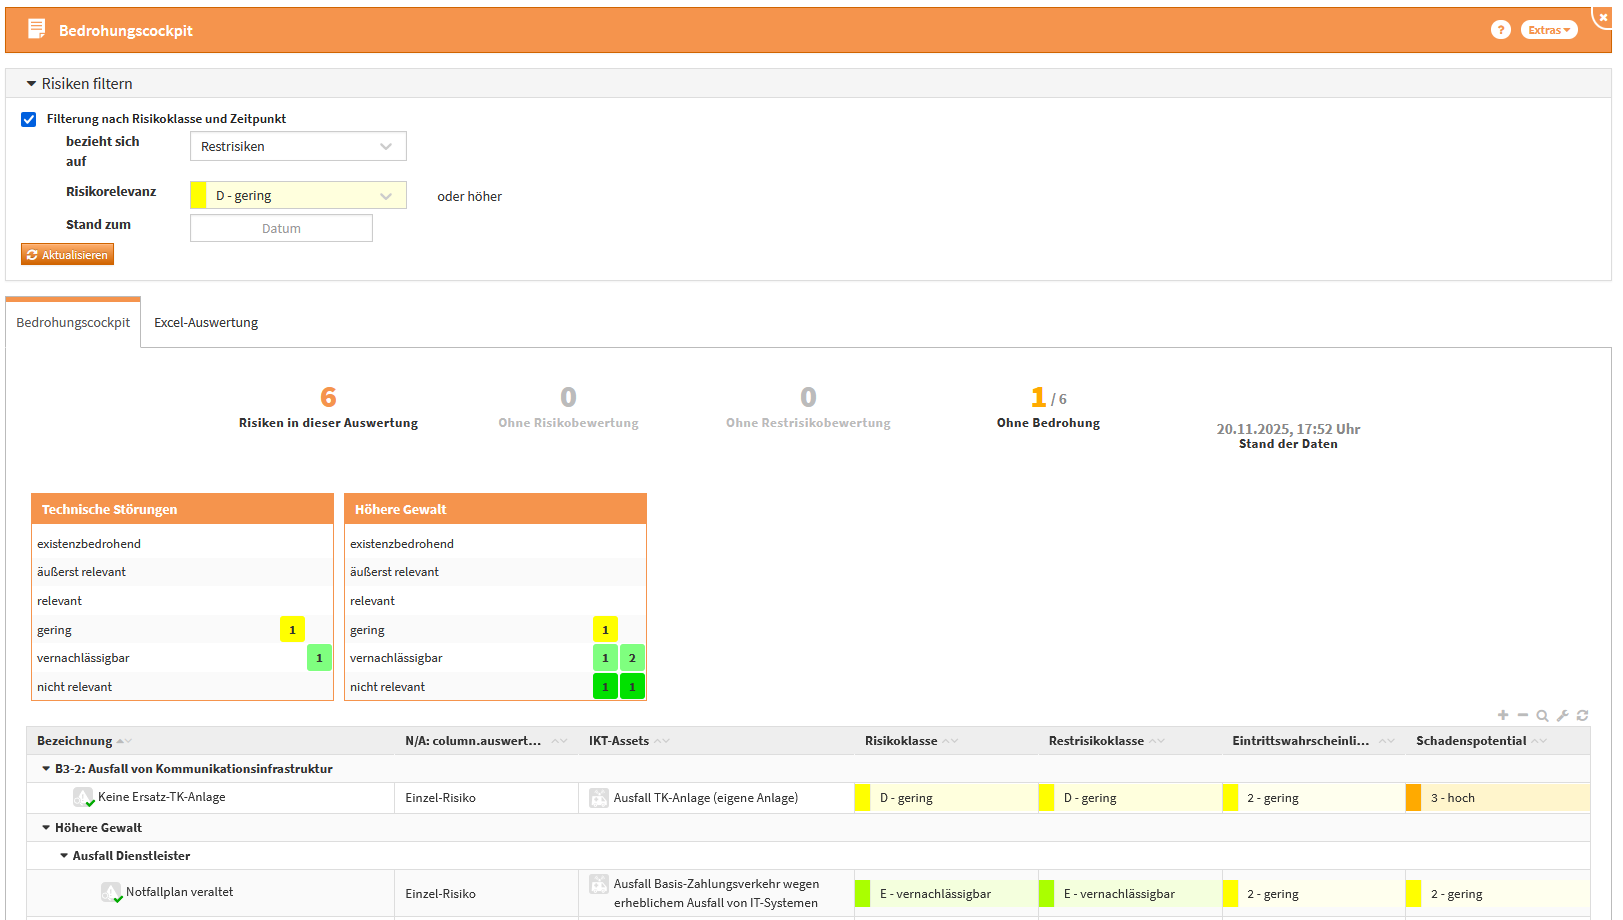Uncheck Filterung nach Risikoklasse und Zeitpunkt
Image resolution: width=1623 pixels, height=920 pixels.
[29, 119]
